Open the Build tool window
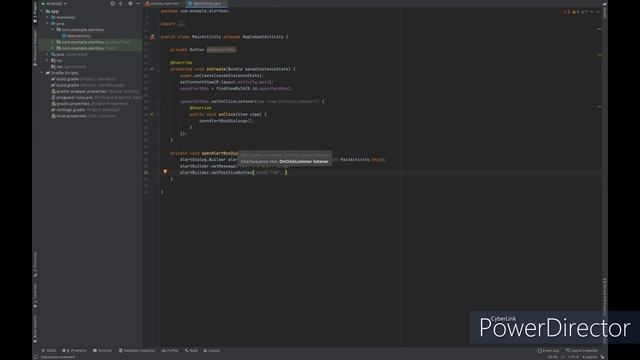640x360 pixels. pyautogui.click(x=191, y=351)
